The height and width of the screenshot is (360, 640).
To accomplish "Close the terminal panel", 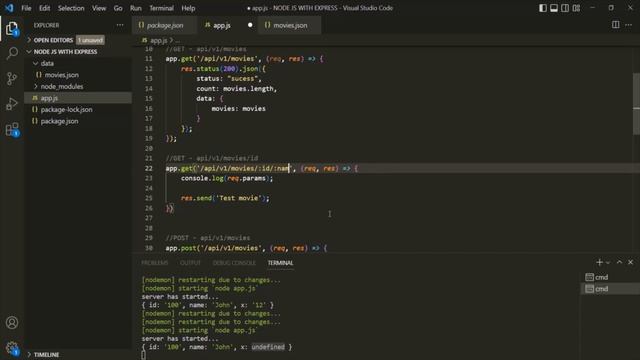I will pyautogui.click(x=631, y=262).
